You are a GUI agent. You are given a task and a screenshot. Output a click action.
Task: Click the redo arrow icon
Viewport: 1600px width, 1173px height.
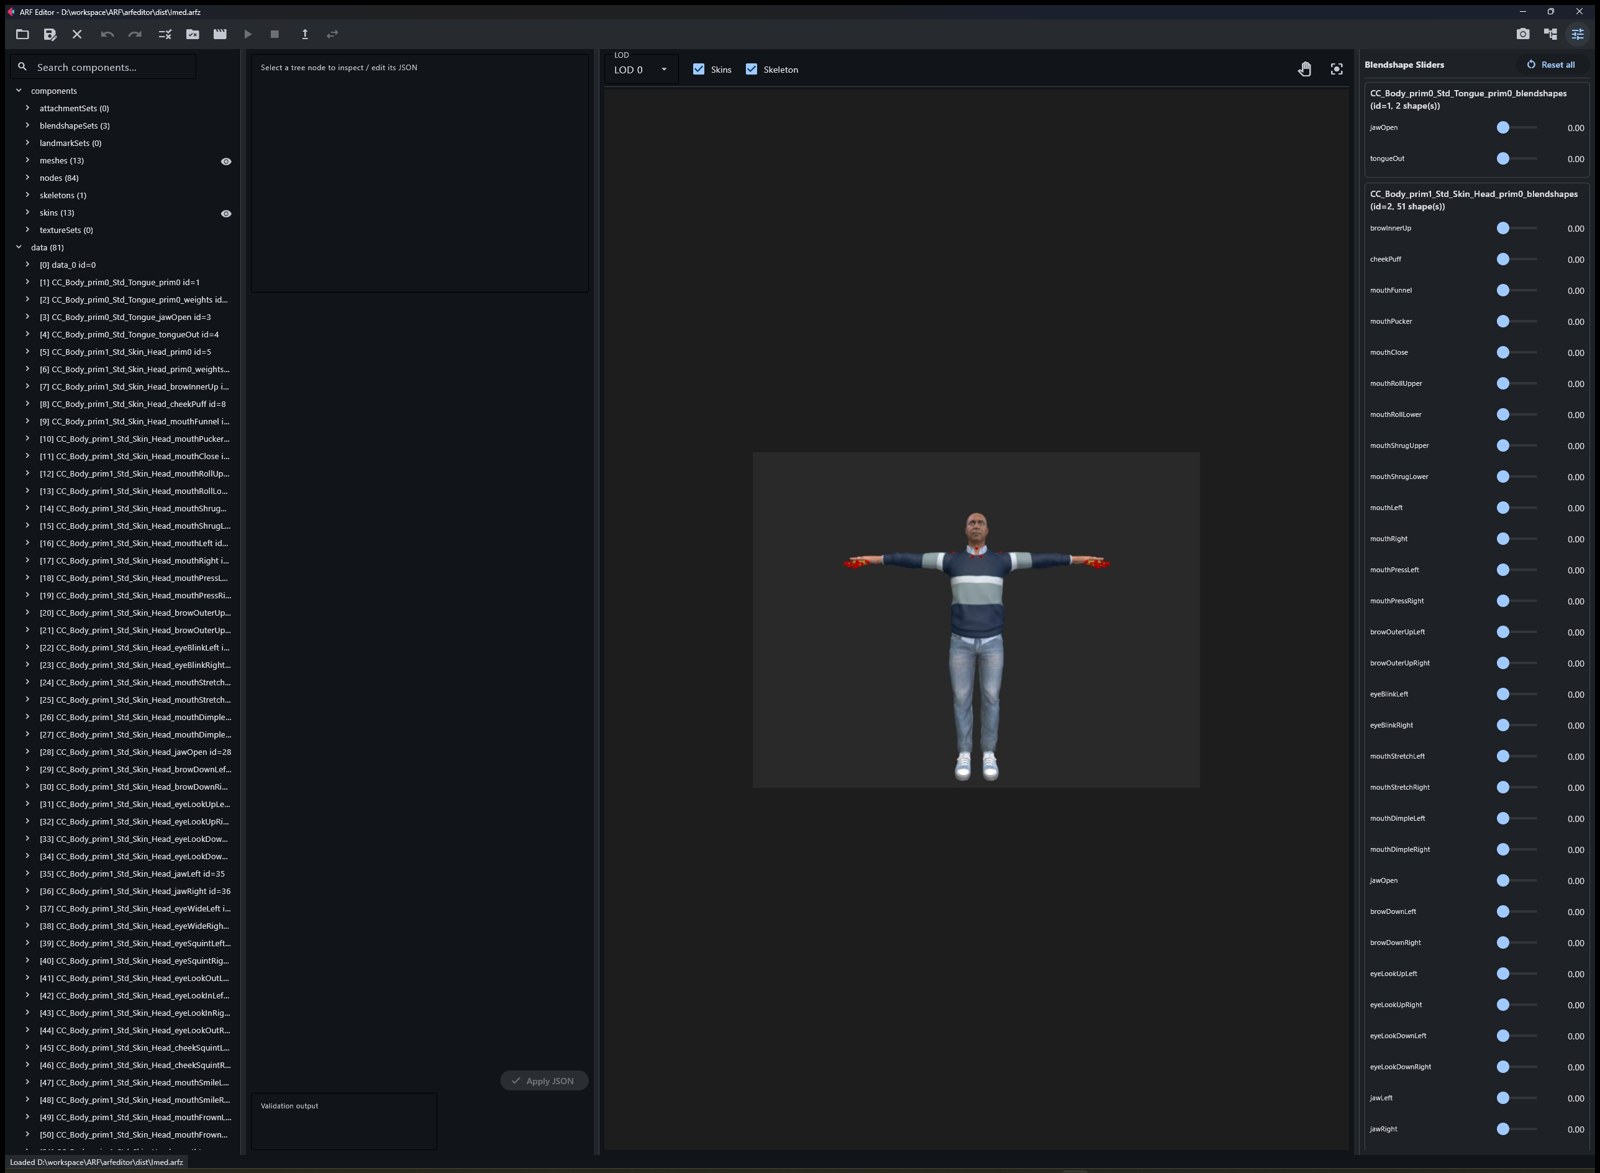[135, 34]
